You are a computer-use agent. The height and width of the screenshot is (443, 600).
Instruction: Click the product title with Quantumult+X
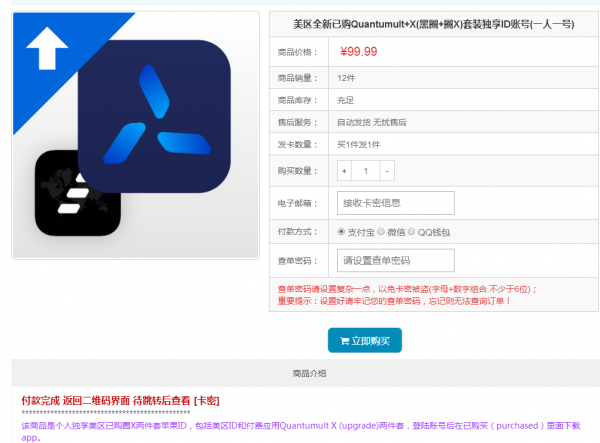(434, 24)
